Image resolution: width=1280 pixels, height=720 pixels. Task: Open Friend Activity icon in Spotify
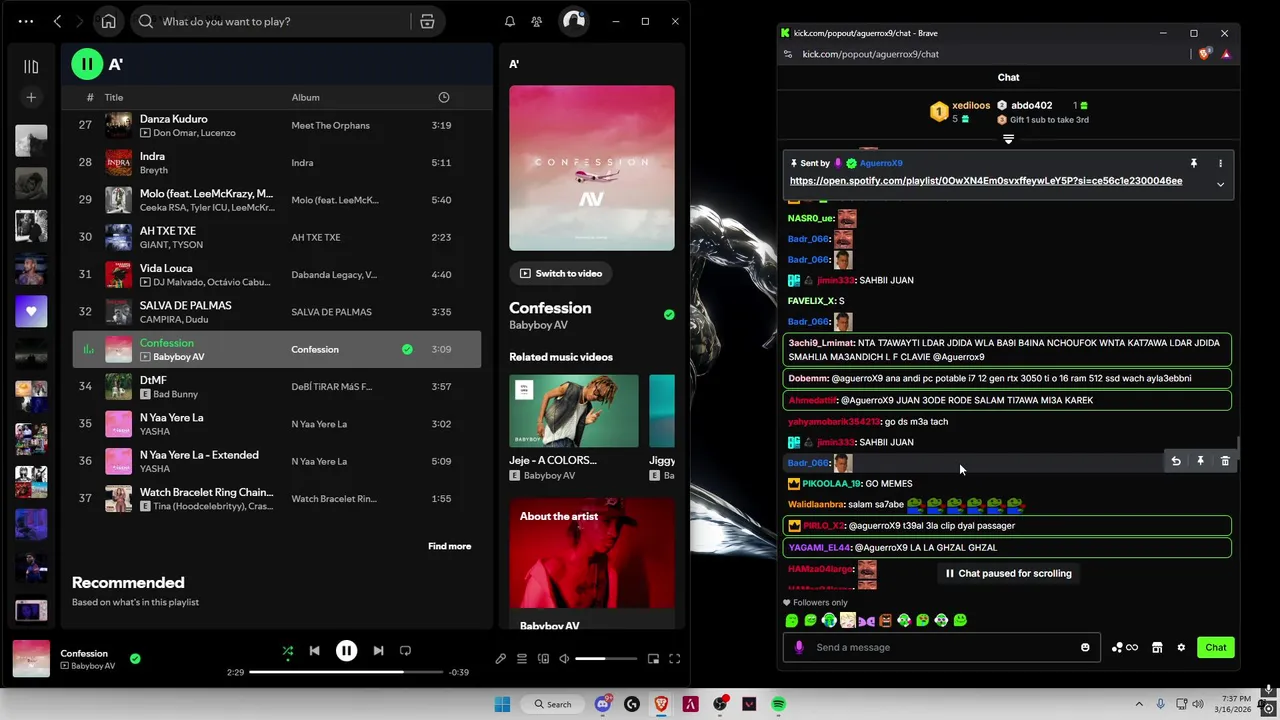coord(537,21)
